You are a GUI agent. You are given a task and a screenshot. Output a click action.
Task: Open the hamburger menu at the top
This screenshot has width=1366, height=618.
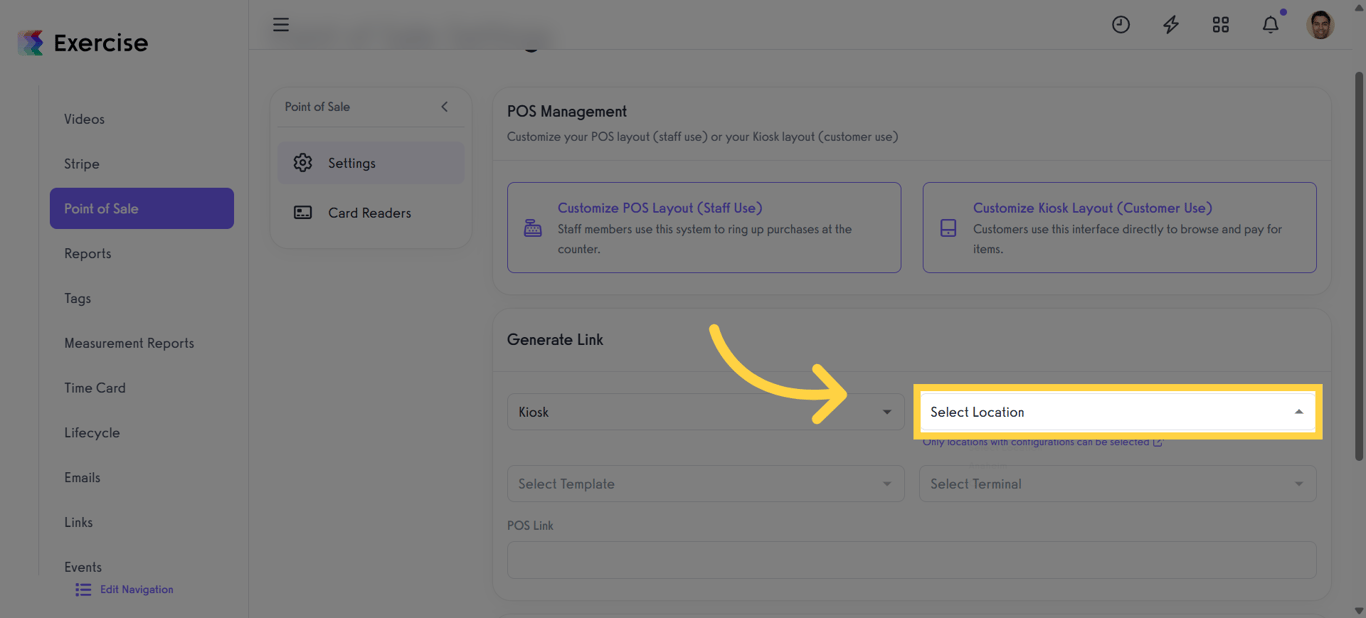[x=281, y=24]
